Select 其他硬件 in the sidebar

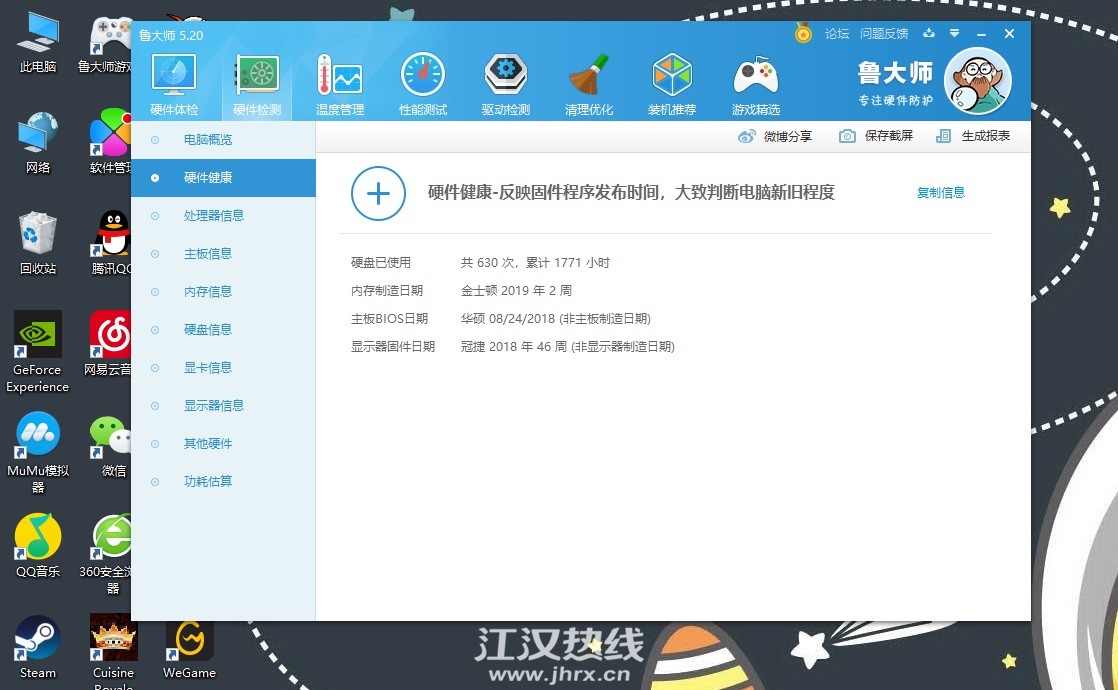click(x=223, y=443)
